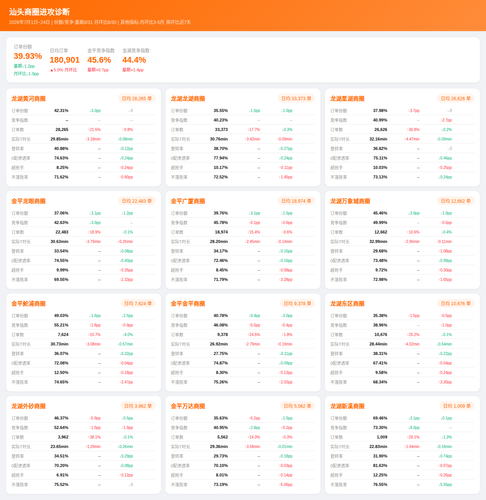This screenshot has height=500, width=486.
Task: Click the 日均 1,009 单 badge
Action: 457,406
